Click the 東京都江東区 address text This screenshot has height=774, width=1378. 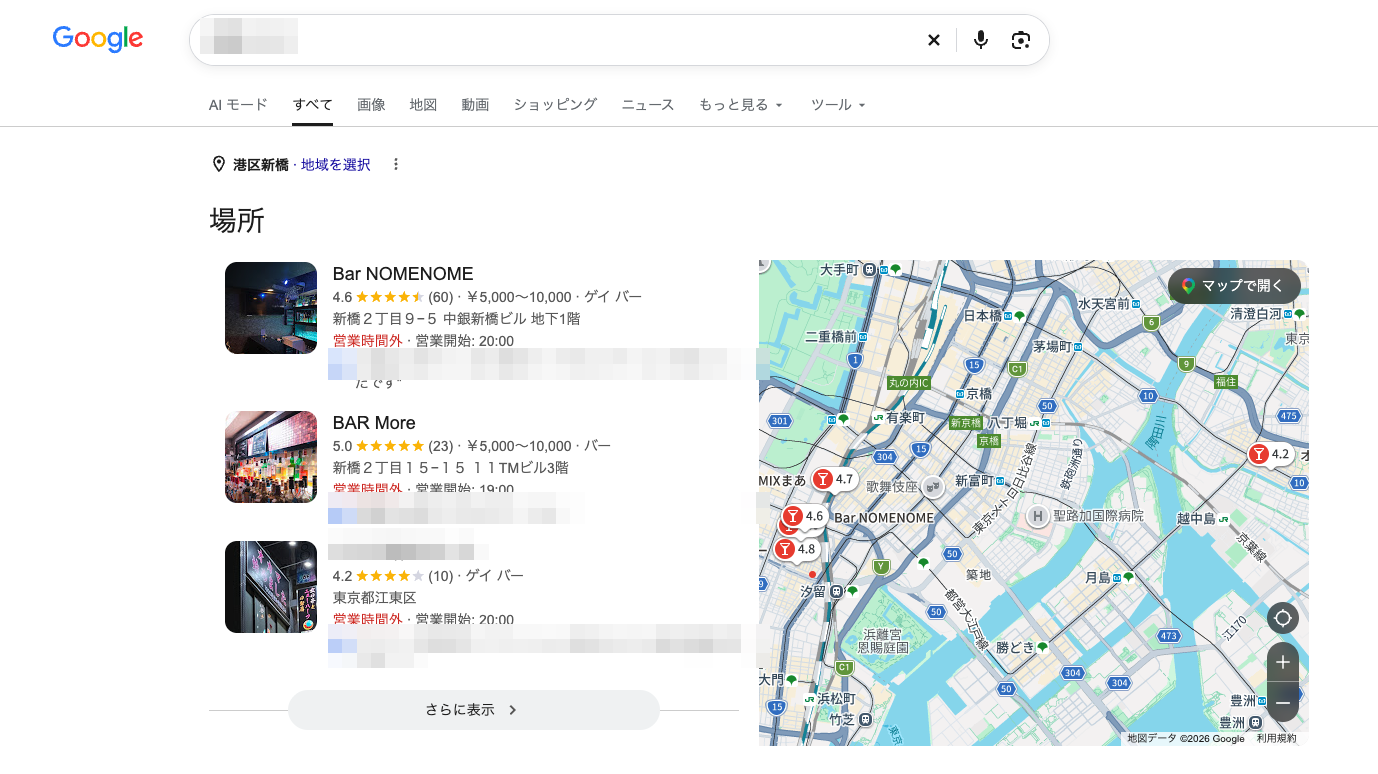click(x=374, y=598)
